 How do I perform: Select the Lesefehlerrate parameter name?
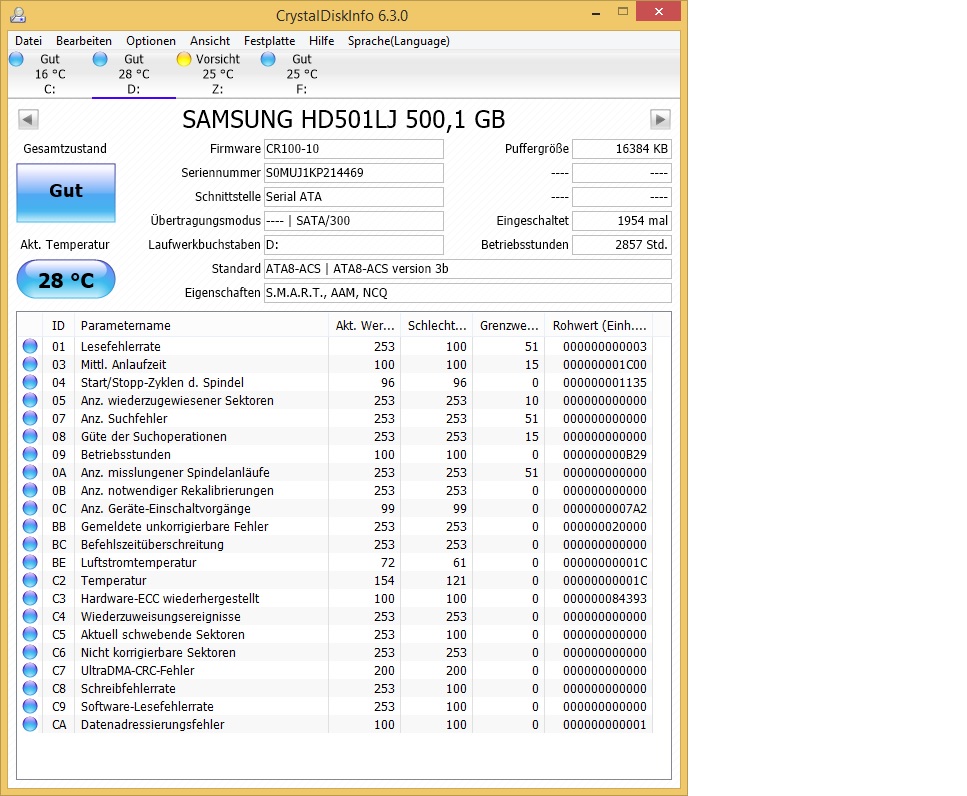(x=121, y=347)
